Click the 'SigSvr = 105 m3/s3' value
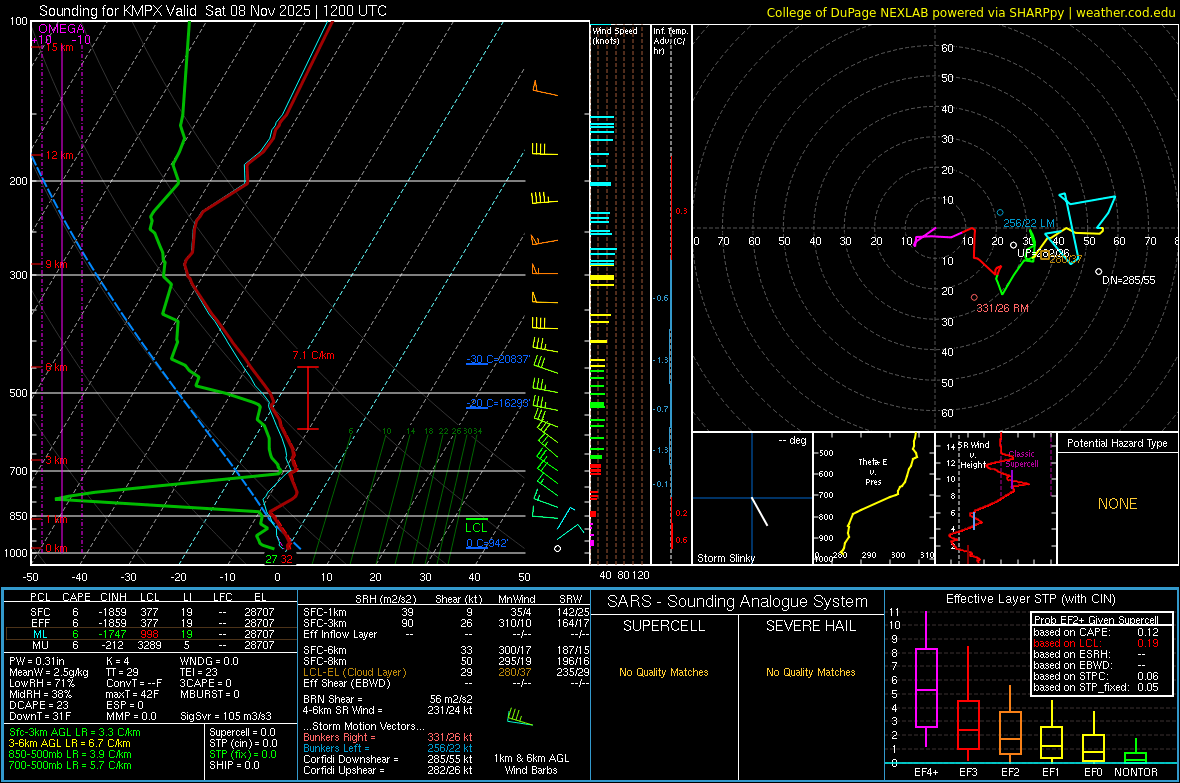 coord(226,716)
